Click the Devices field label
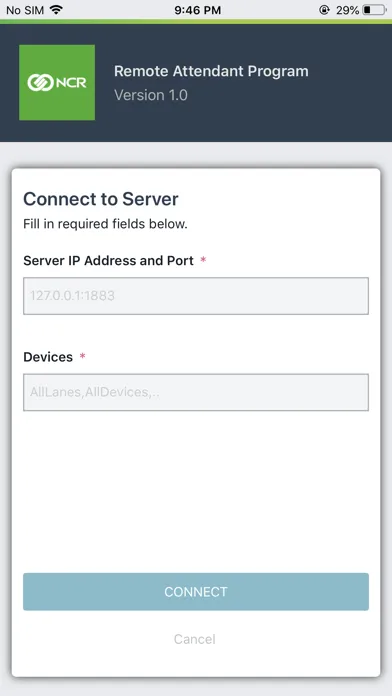 (48, 357)
